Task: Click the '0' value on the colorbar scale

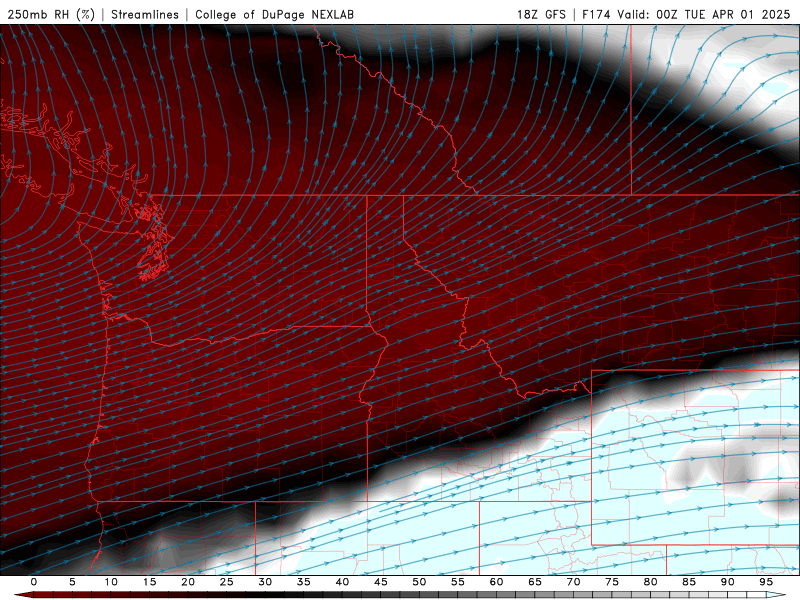Action: click(34, 582)
